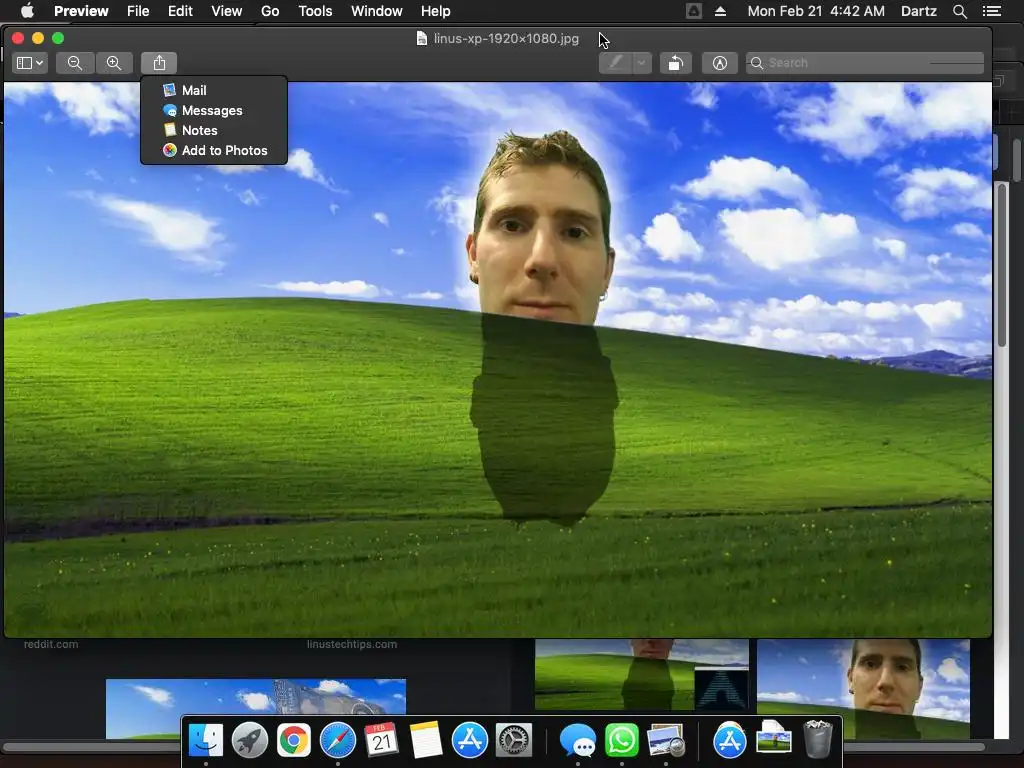This screenshot has height=768, width=1024.
Task: Open System Preferences from the Dock
Action: [513, 740]
